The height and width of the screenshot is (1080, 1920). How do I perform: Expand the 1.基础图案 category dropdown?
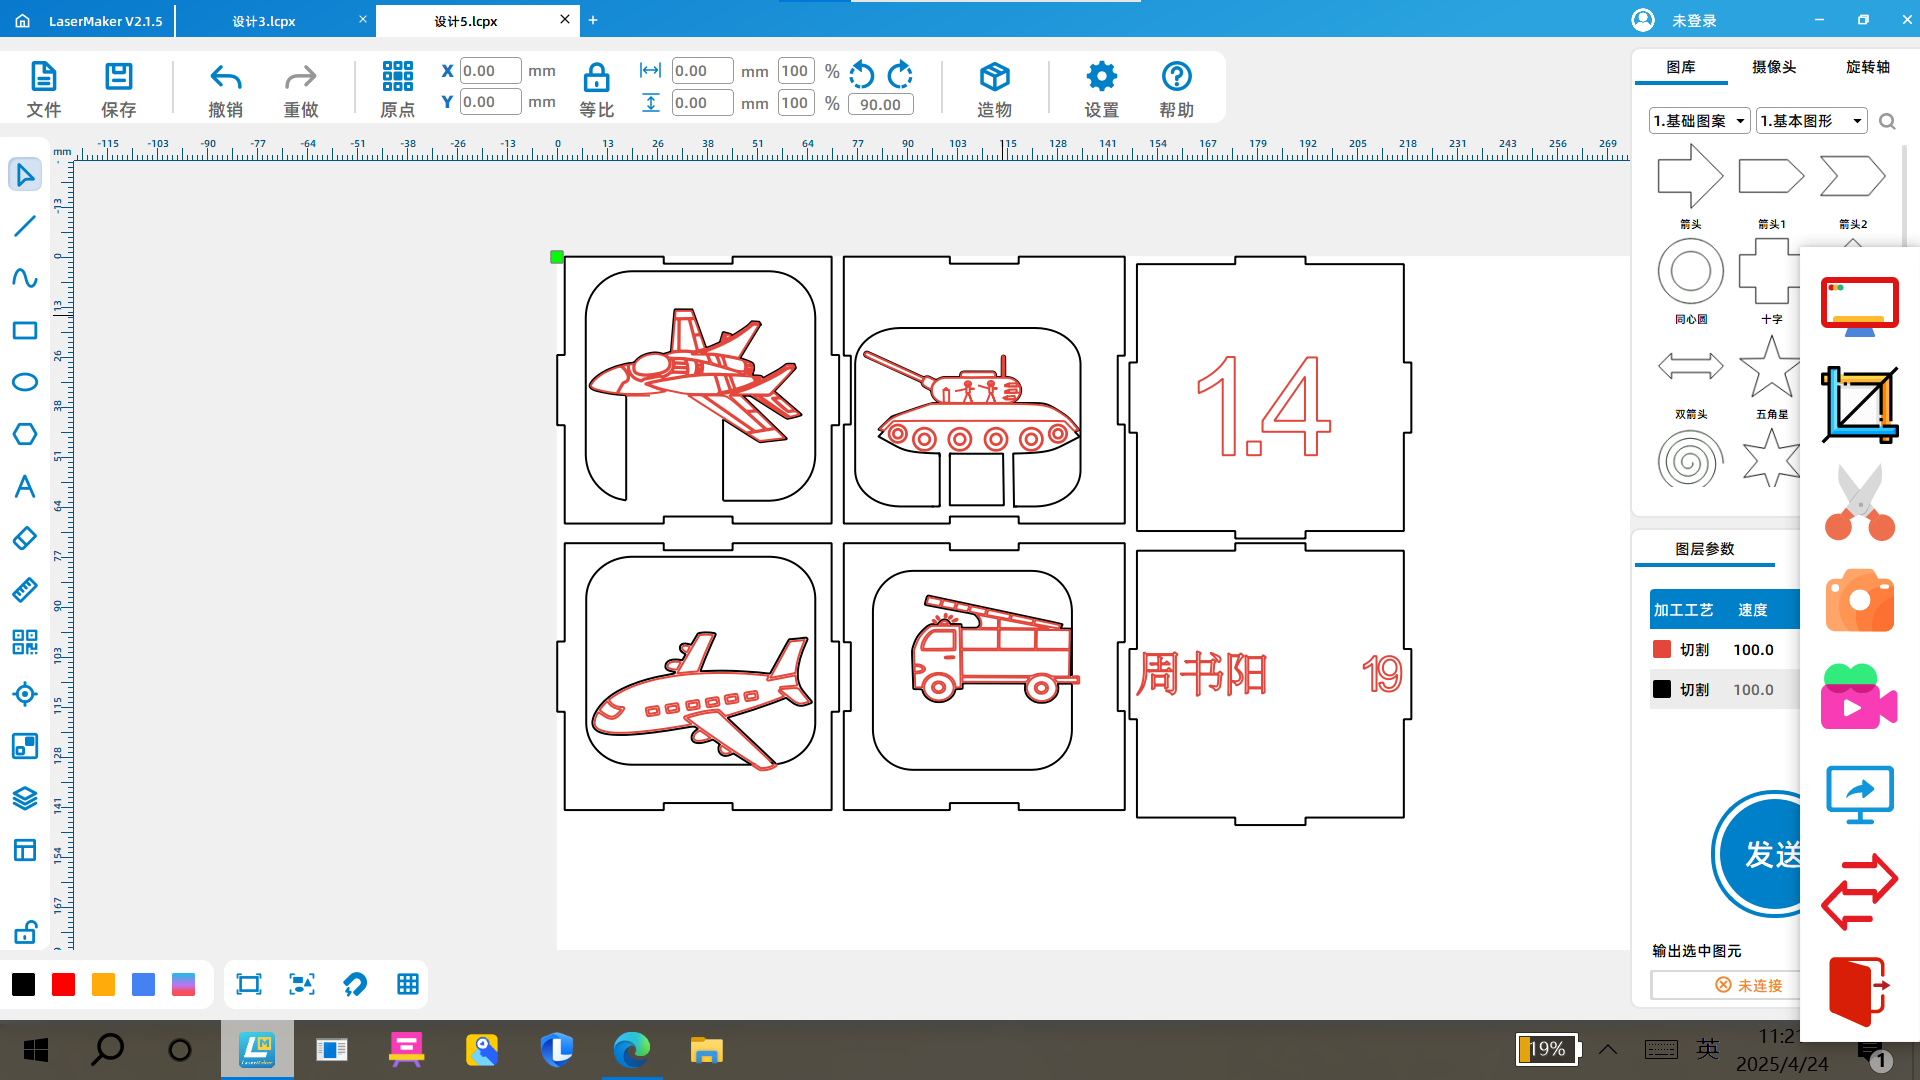tap(1699, 121)
